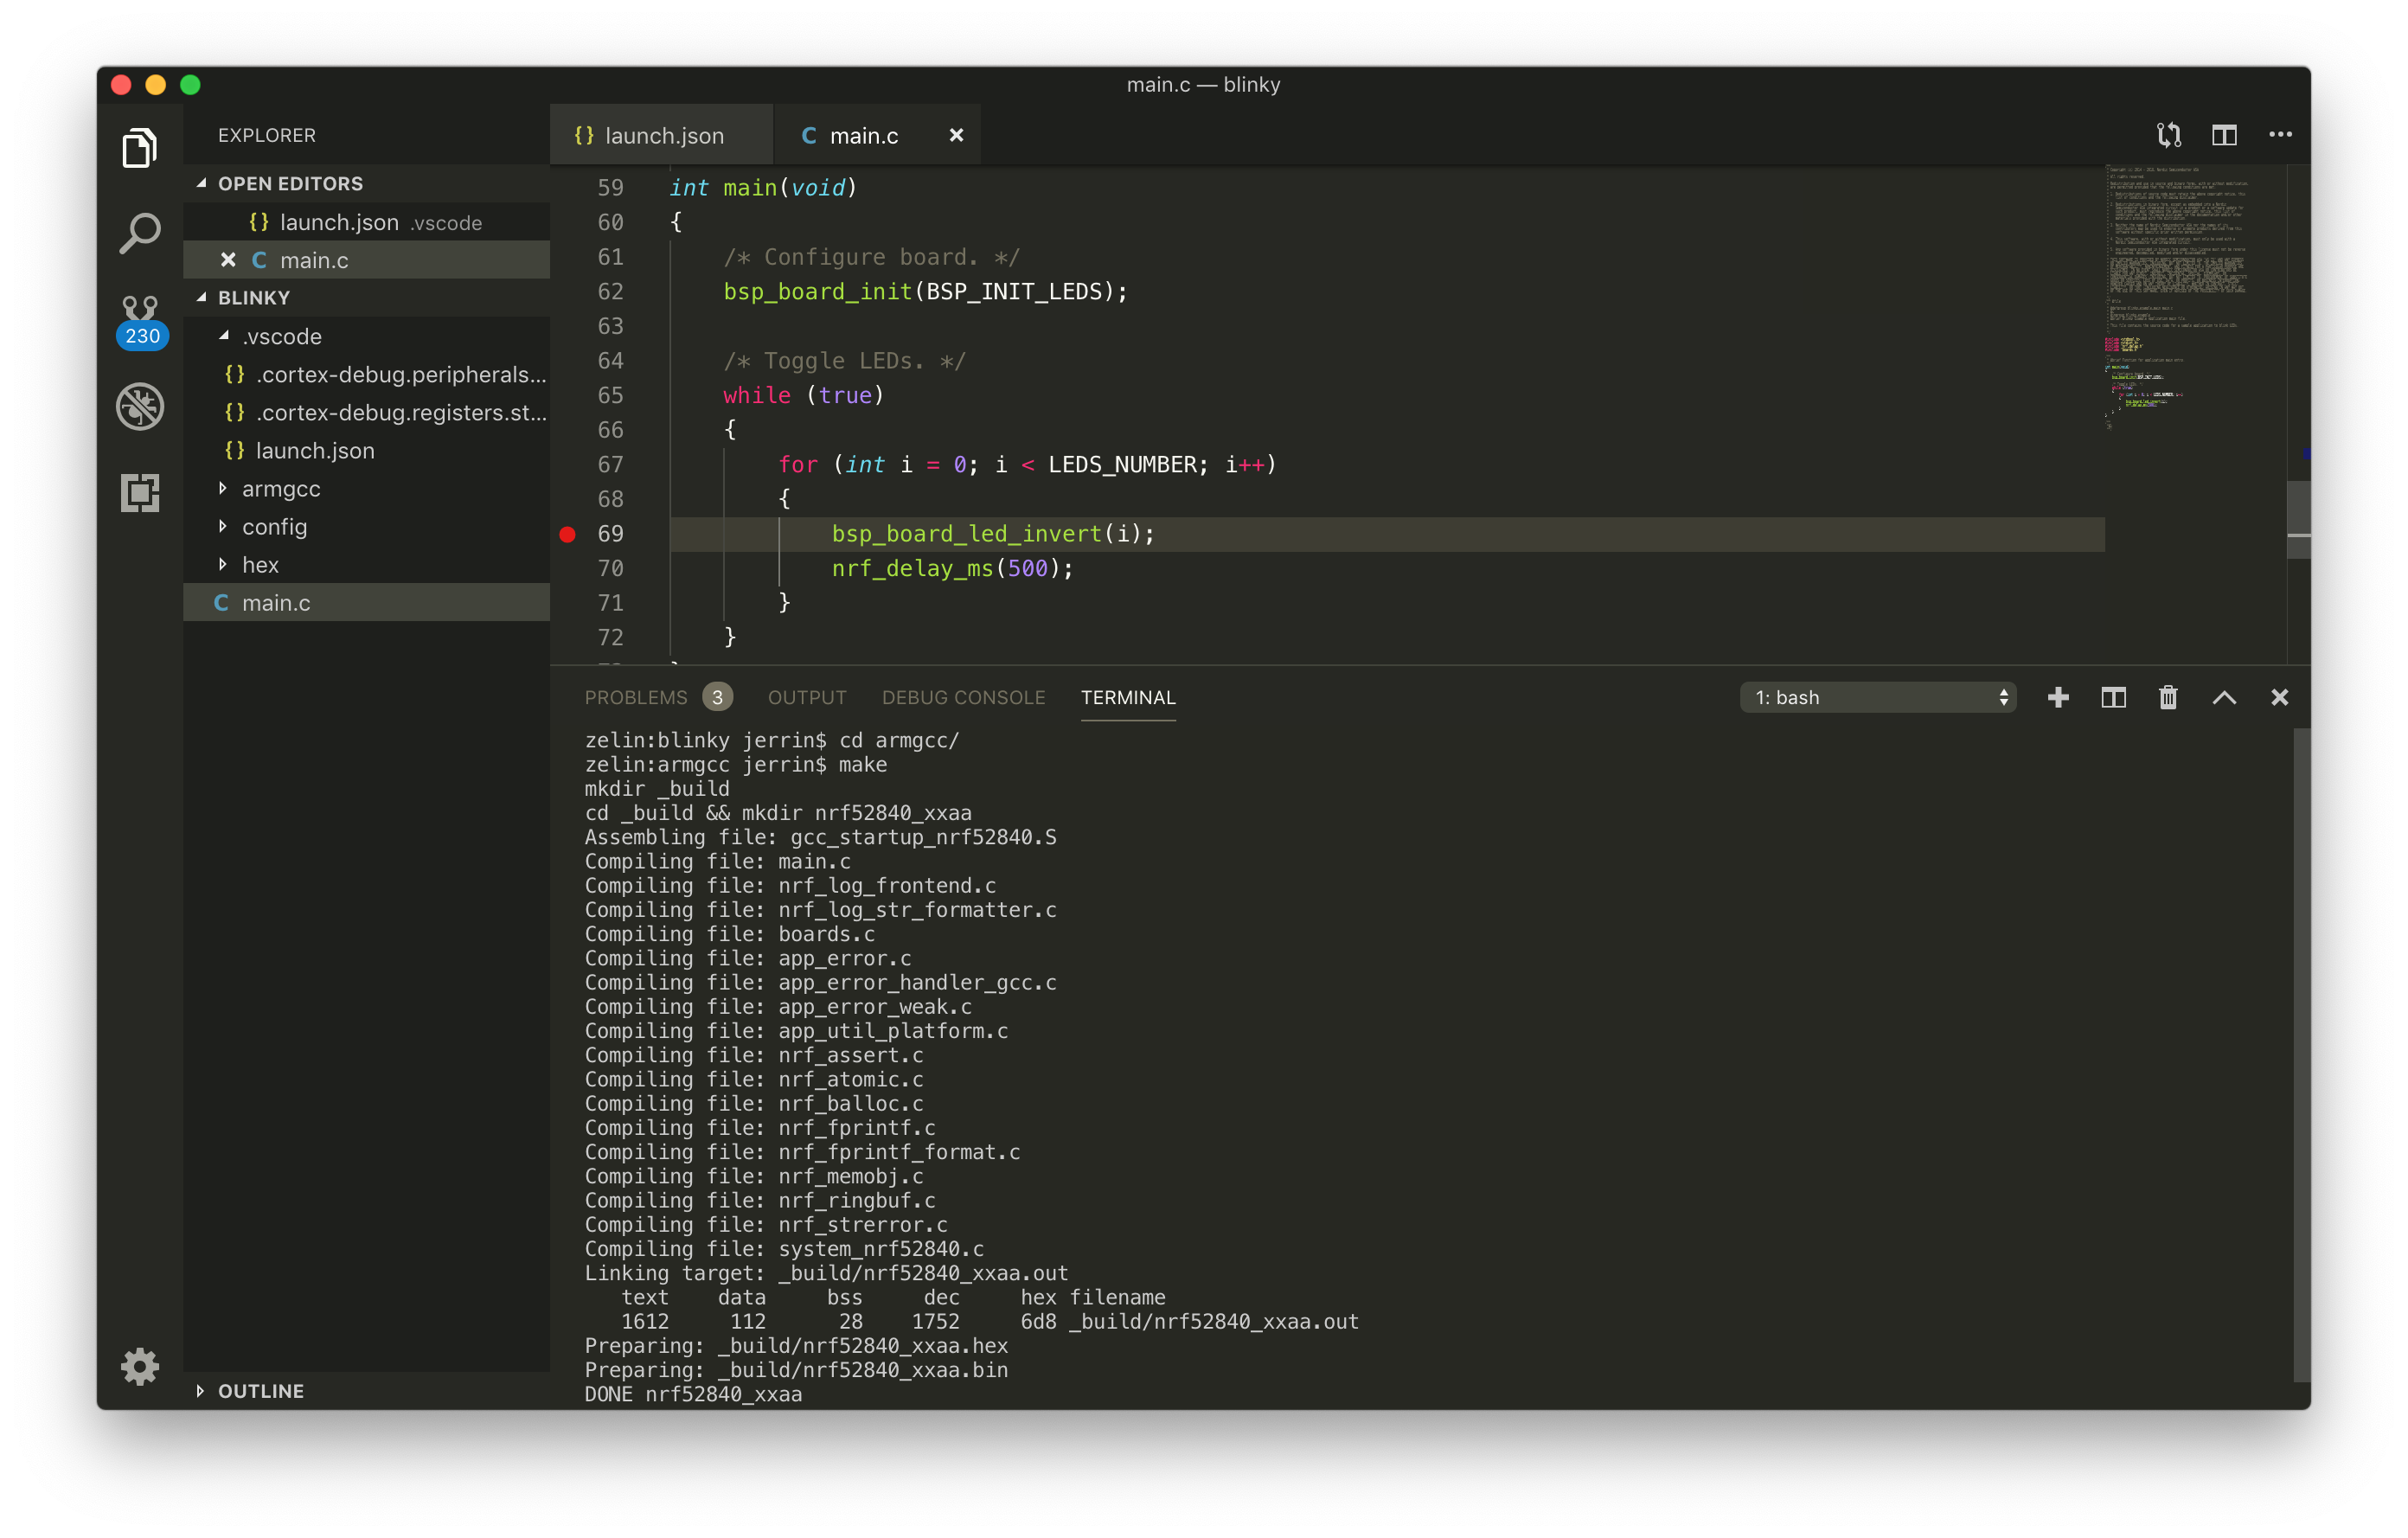Click the nrf_delay_ms(500) code line
Screen dimensions: 2408x1538
pyautogui.click(x=952, y=568)
